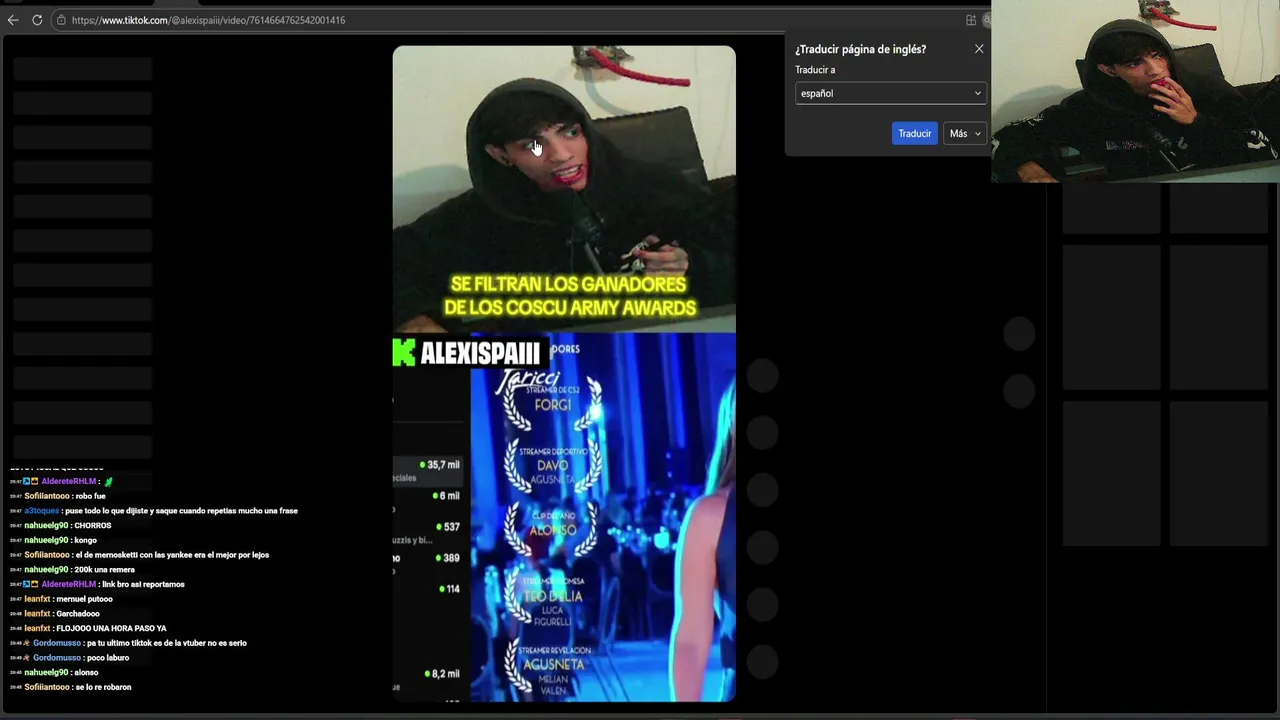
Task: Select chat message 'robo fue'
Action: [90, 496]
